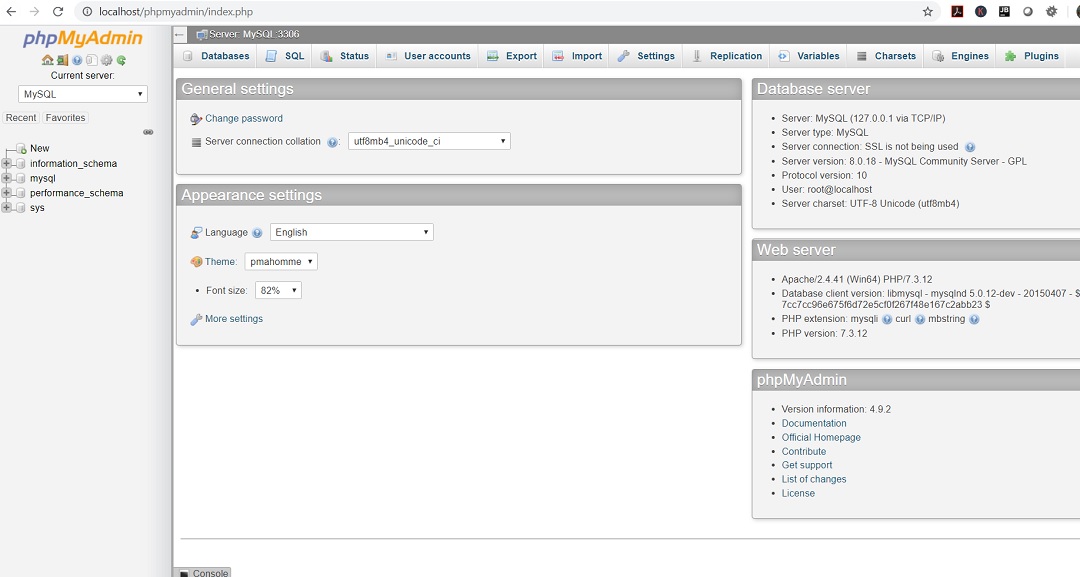Select New in database tree
The image size is (1080, 577).
tap(40, 149)
